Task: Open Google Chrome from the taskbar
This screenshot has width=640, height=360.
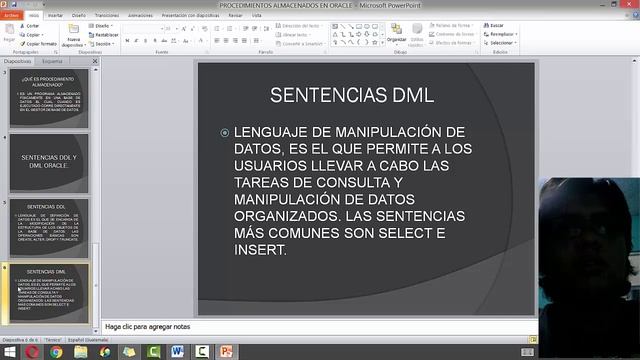Action: (x=56, y=352)
